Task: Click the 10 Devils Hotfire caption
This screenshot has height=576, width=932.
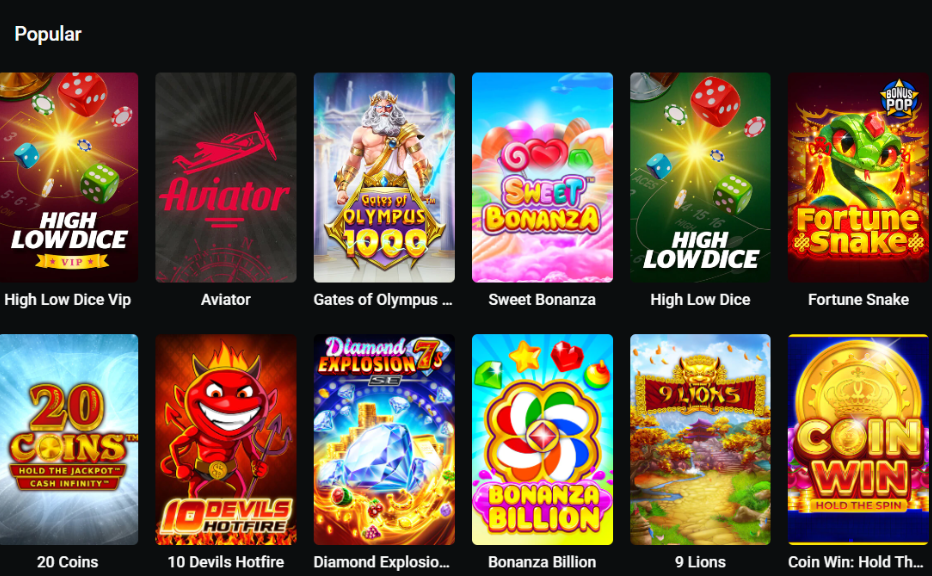Action: pyautogui.click(x=226, y=562)
